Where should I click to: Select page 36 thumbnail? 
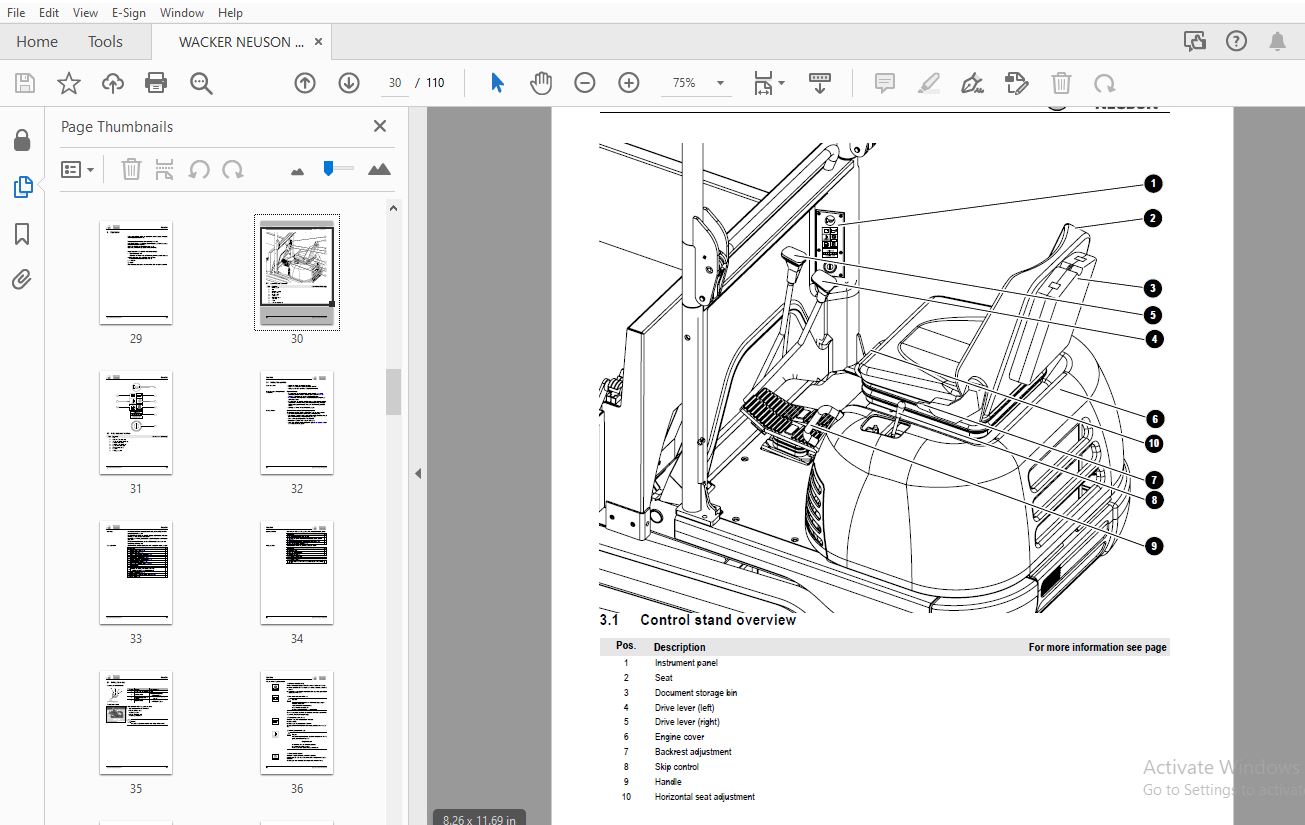coord(297,723)
